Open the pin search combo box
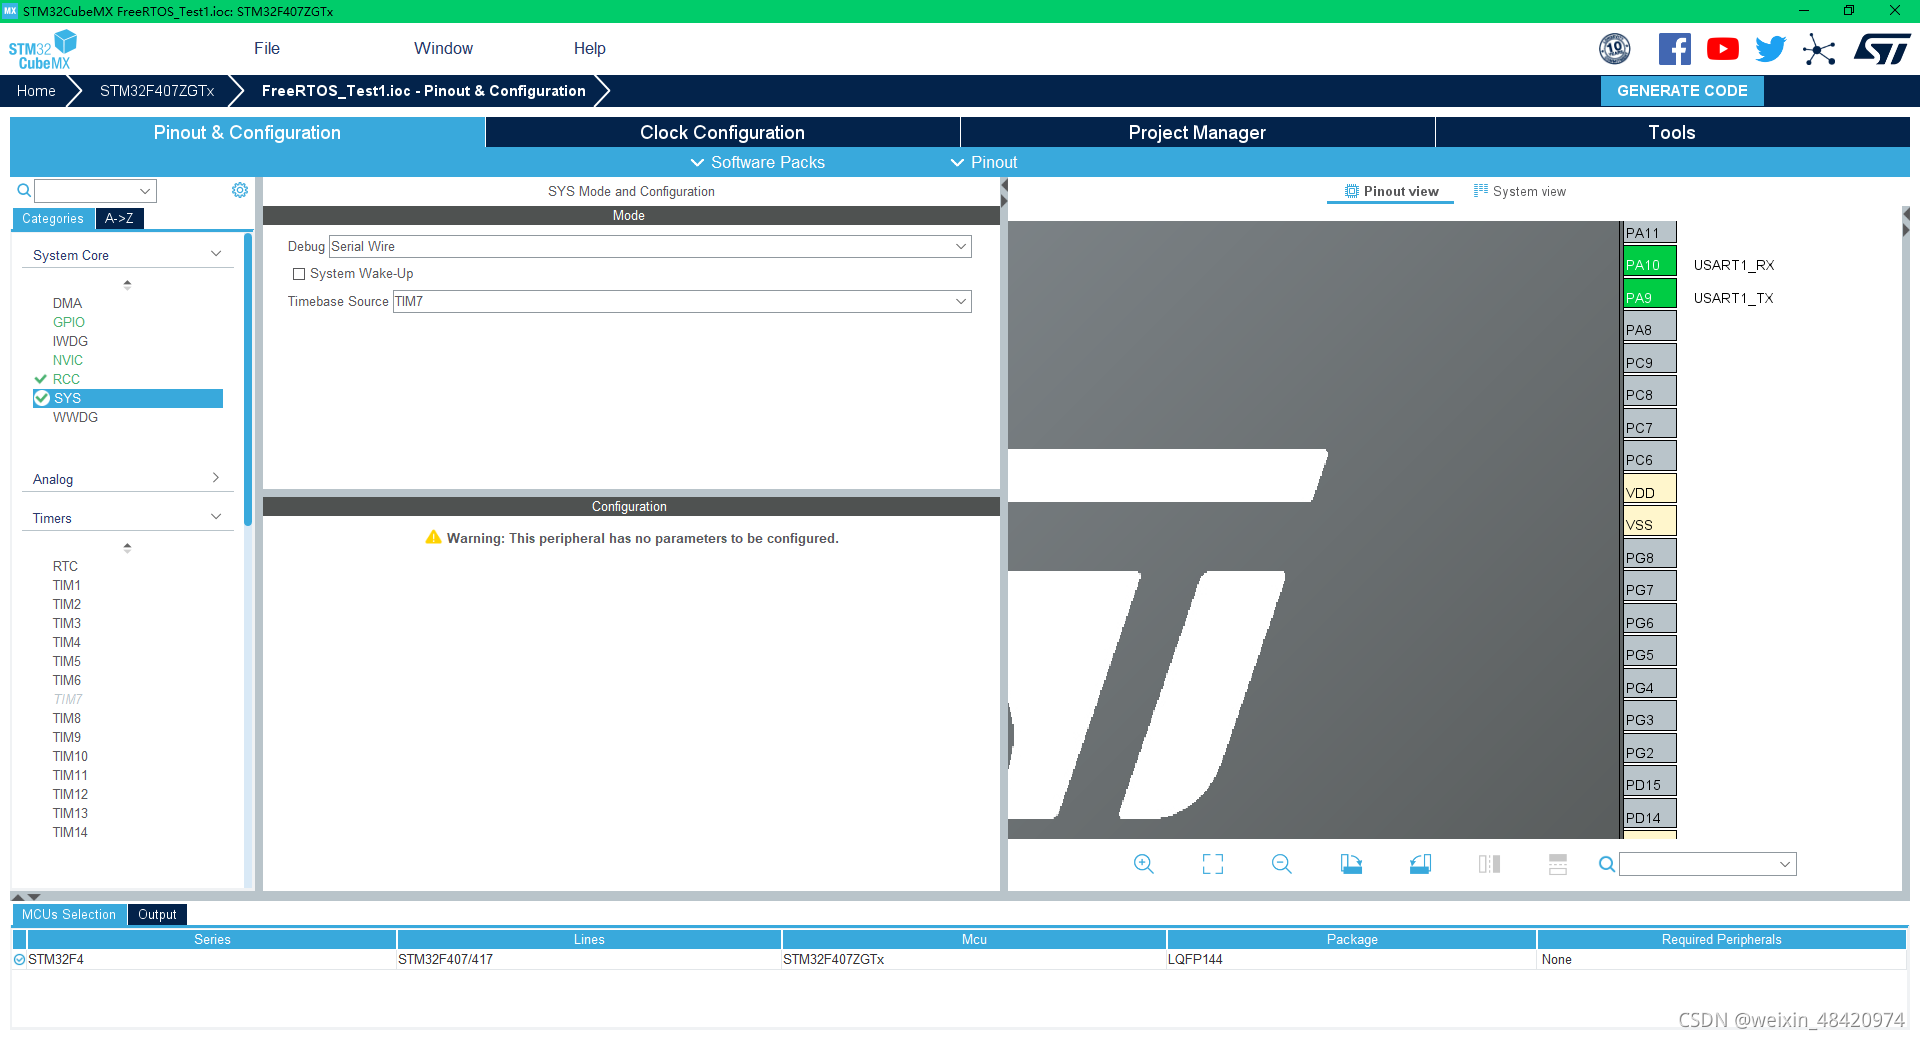Screen dimensions: 1920x1040 tap(1707, 864)
